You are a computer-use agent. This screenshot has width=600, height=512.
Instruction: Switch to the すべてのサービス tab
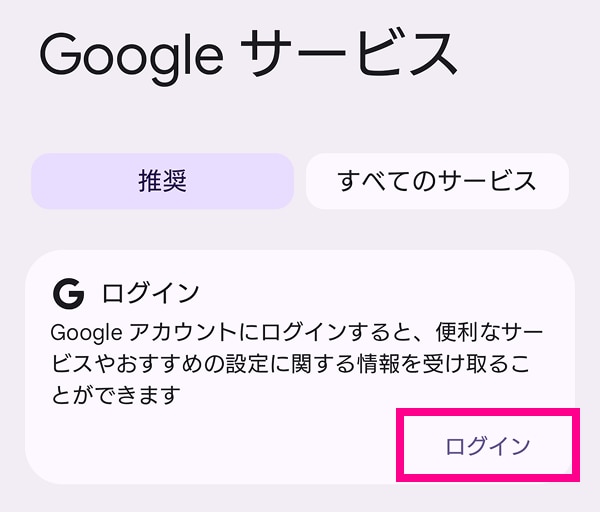pos(437,181)
